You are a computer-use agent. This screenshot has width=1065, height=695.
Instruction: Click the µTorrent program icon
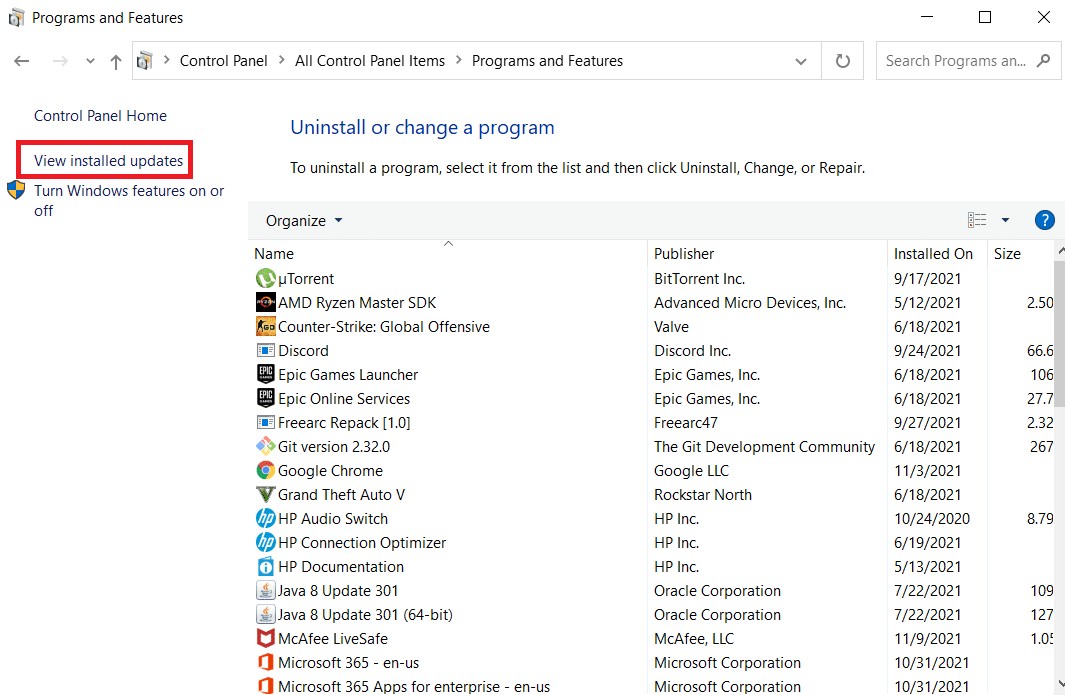[x=266, y=279]
